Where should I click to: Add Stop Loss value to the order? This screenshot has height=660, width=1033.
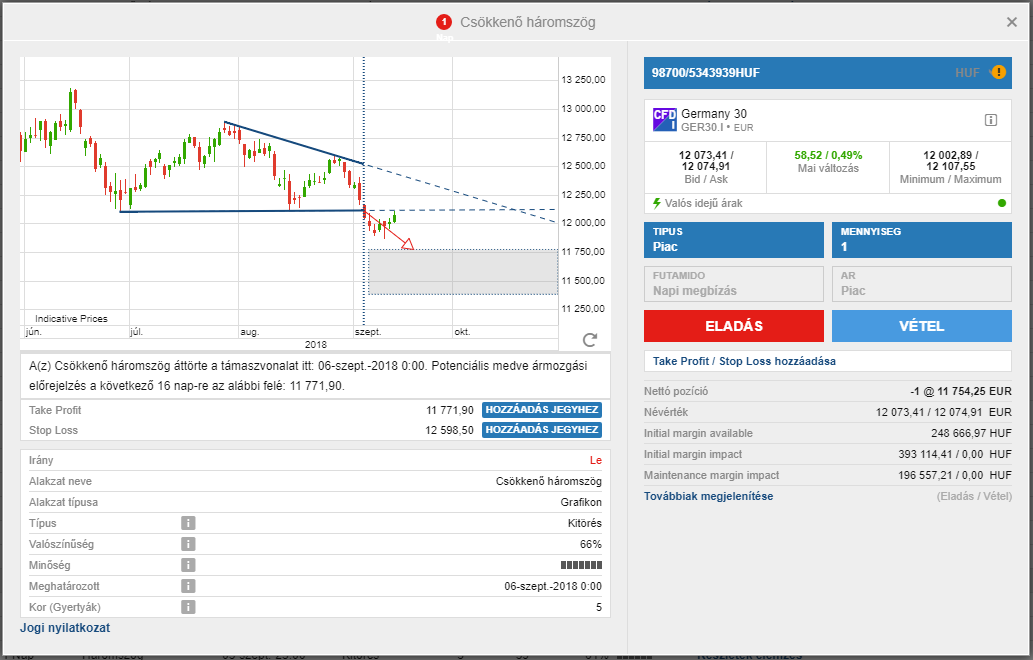[541, 430]
